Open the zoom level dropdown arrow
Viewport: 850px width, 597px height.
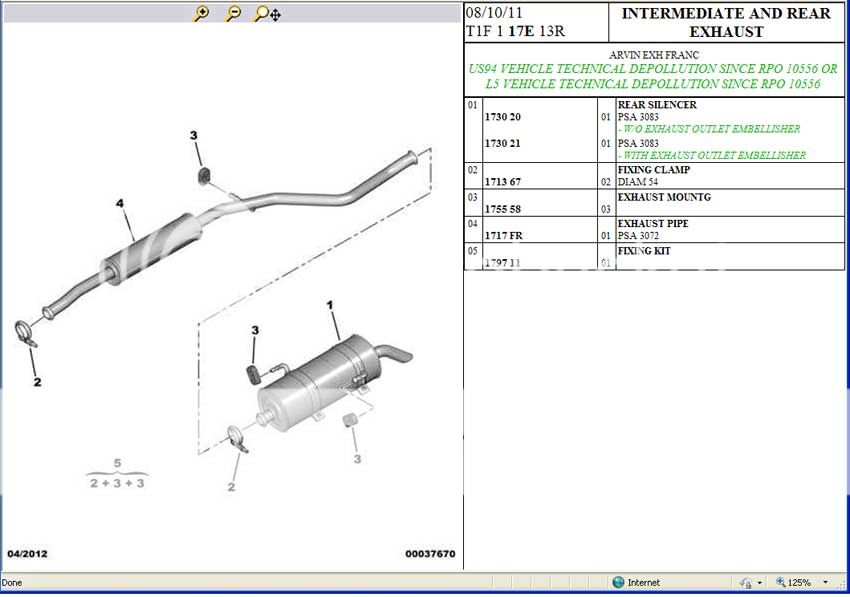(x=825, y=582)
